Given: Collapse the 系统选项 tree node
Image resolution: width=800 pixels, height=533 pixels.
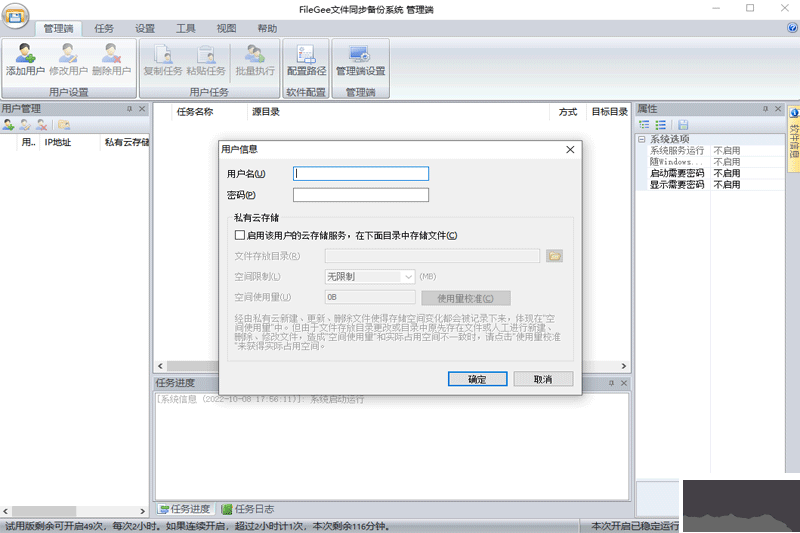Looking at the screenshot, I should 641,139.
